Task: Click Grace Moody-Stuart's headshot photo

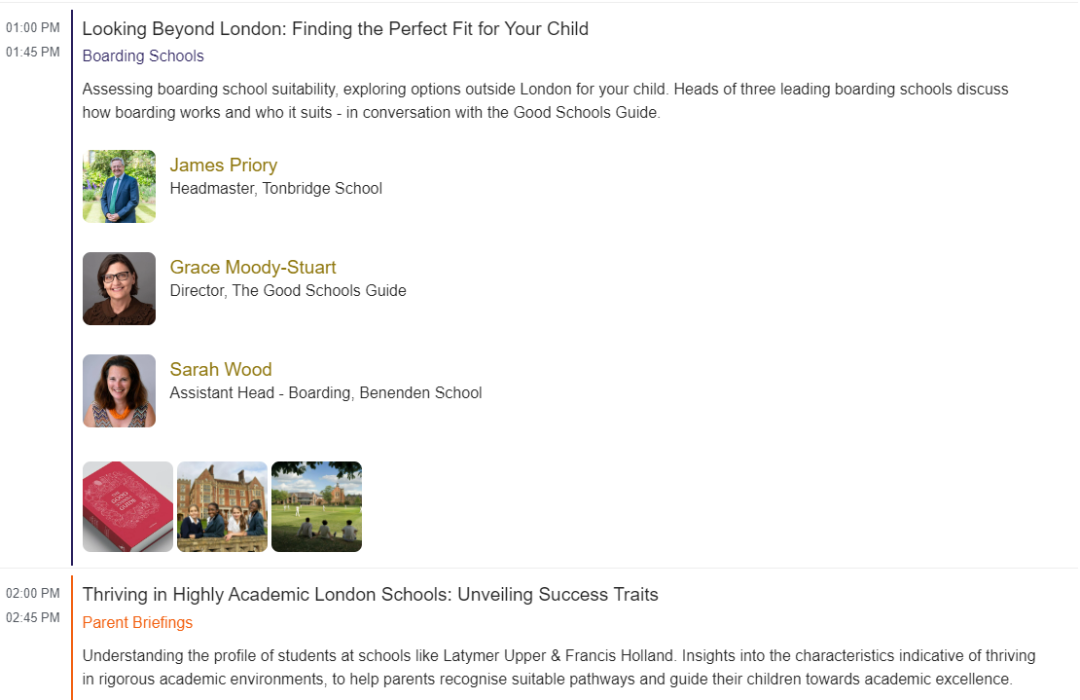Action: coord(119,288)
